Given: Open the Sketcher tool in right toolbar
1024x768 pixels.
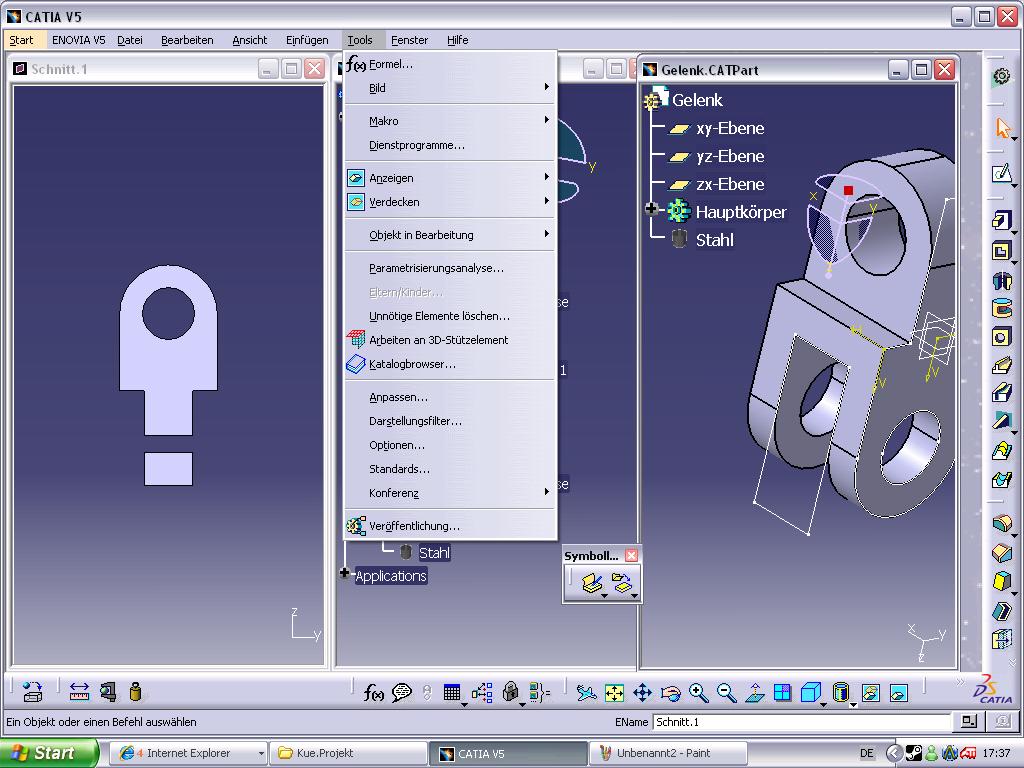Looking at the screenshot, I should 1002,173.
